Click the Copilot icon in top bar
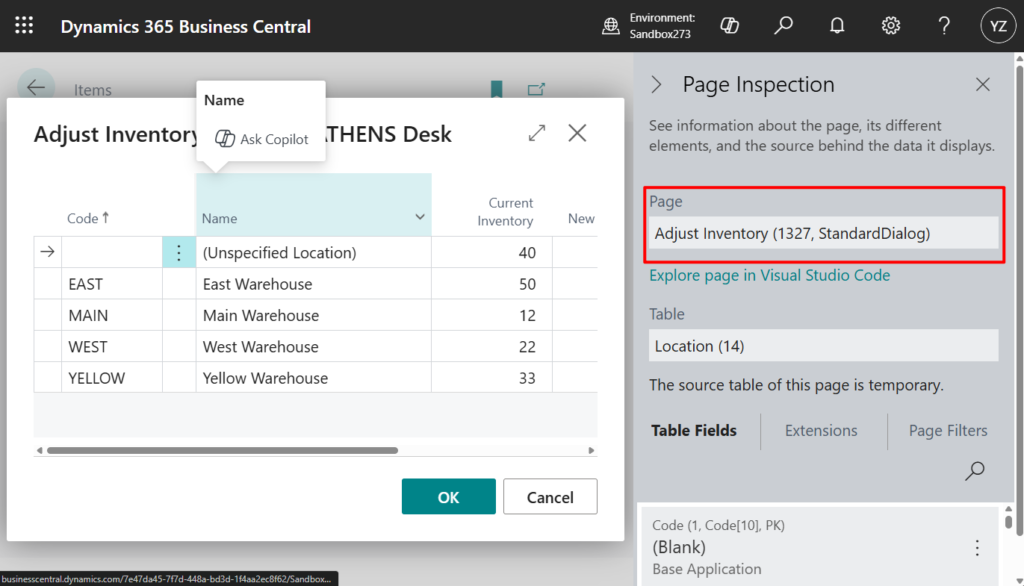This screenshot has width=1024, height=586. (730, 26)
